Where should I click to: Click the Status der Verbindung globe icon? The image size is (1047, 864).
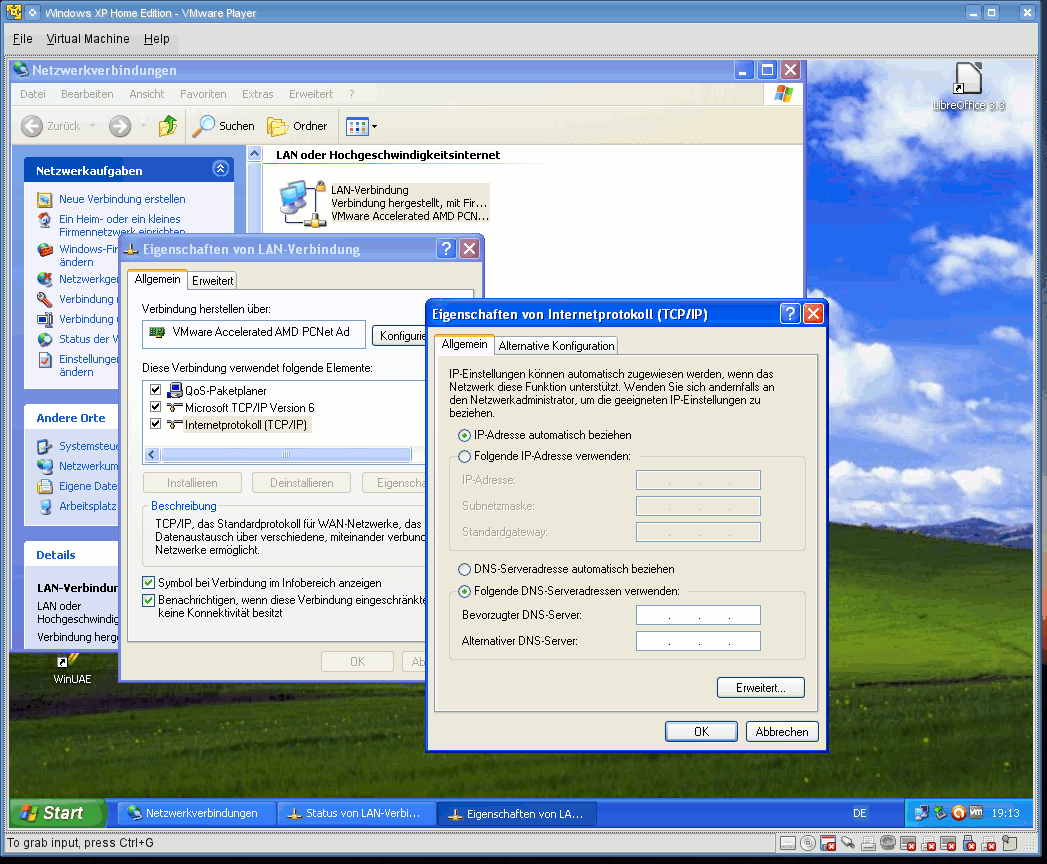(45, 339)
